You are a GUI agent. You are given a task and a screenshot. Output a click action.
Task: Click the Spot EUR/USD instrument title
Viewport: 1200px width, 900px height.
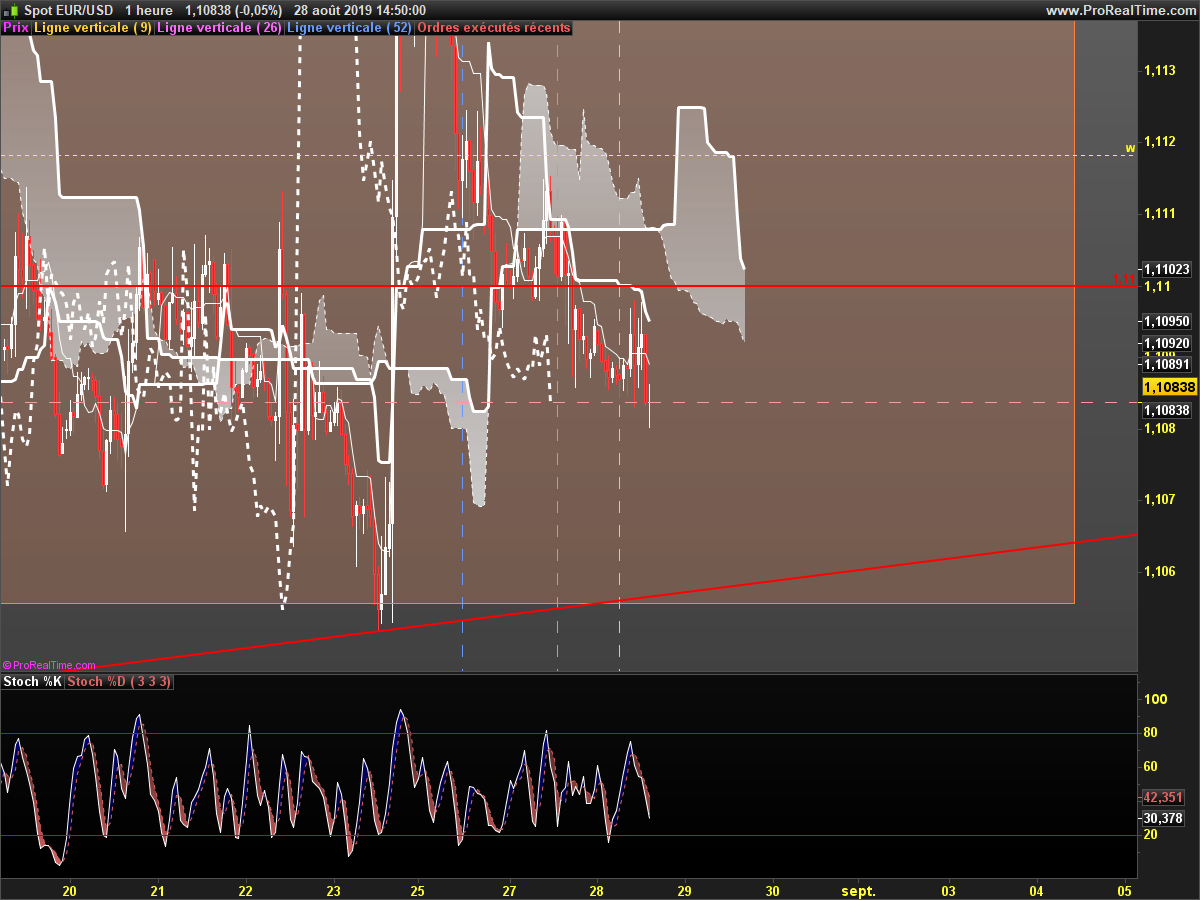click(x=70, y=10)
